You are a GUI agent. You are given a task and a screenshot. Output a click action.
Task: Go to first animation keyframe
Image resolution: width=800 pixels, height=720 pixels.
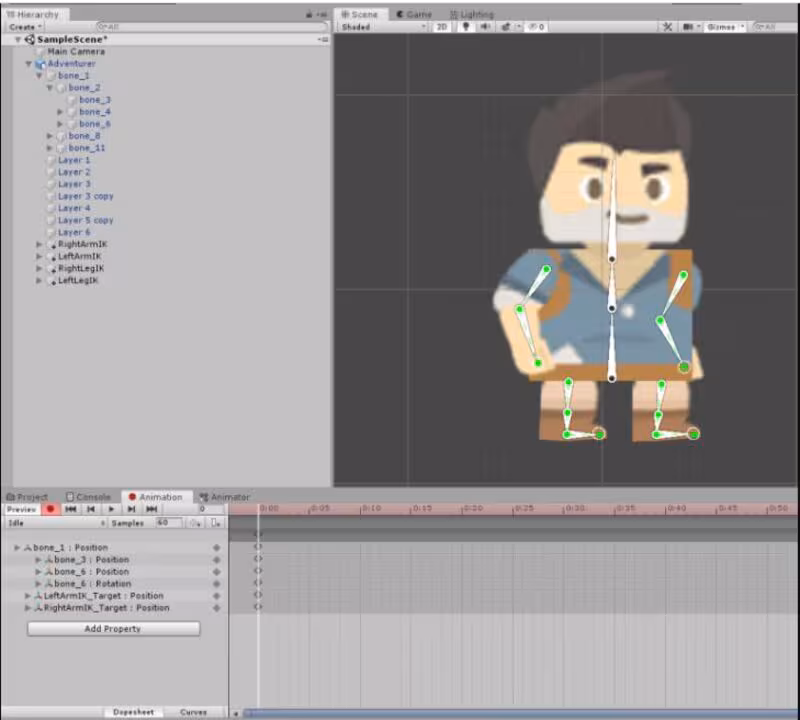[71, 509]
